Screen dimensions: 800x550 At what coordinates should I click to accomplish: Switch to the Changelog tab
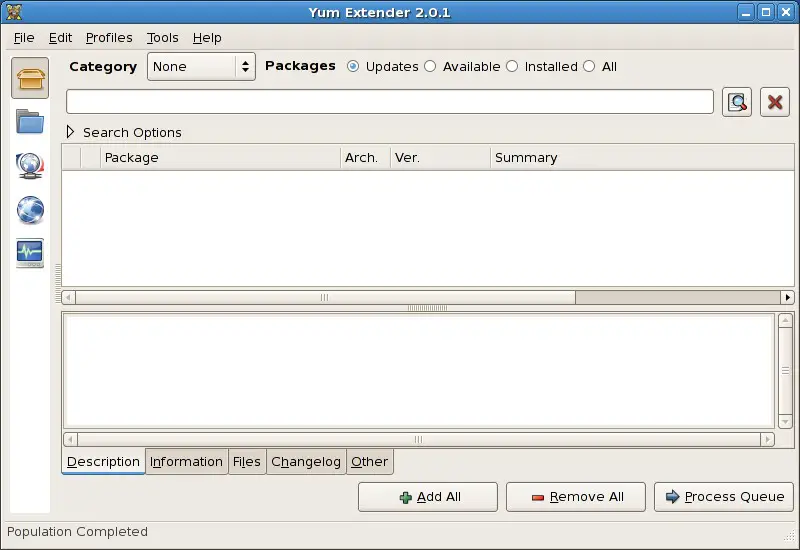tap(306, 461)
